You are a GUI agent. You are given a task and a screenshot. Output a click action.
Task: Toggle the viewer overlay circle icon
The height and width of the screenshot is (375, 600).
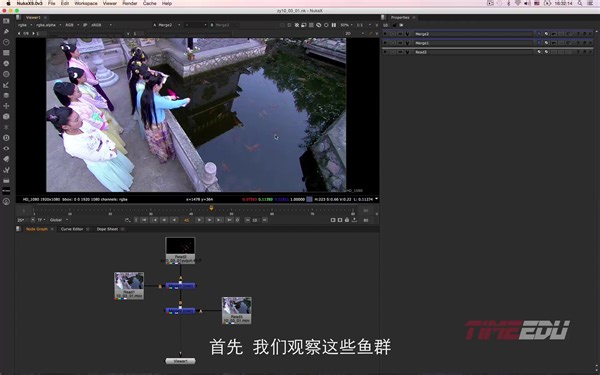click(326, 25)
